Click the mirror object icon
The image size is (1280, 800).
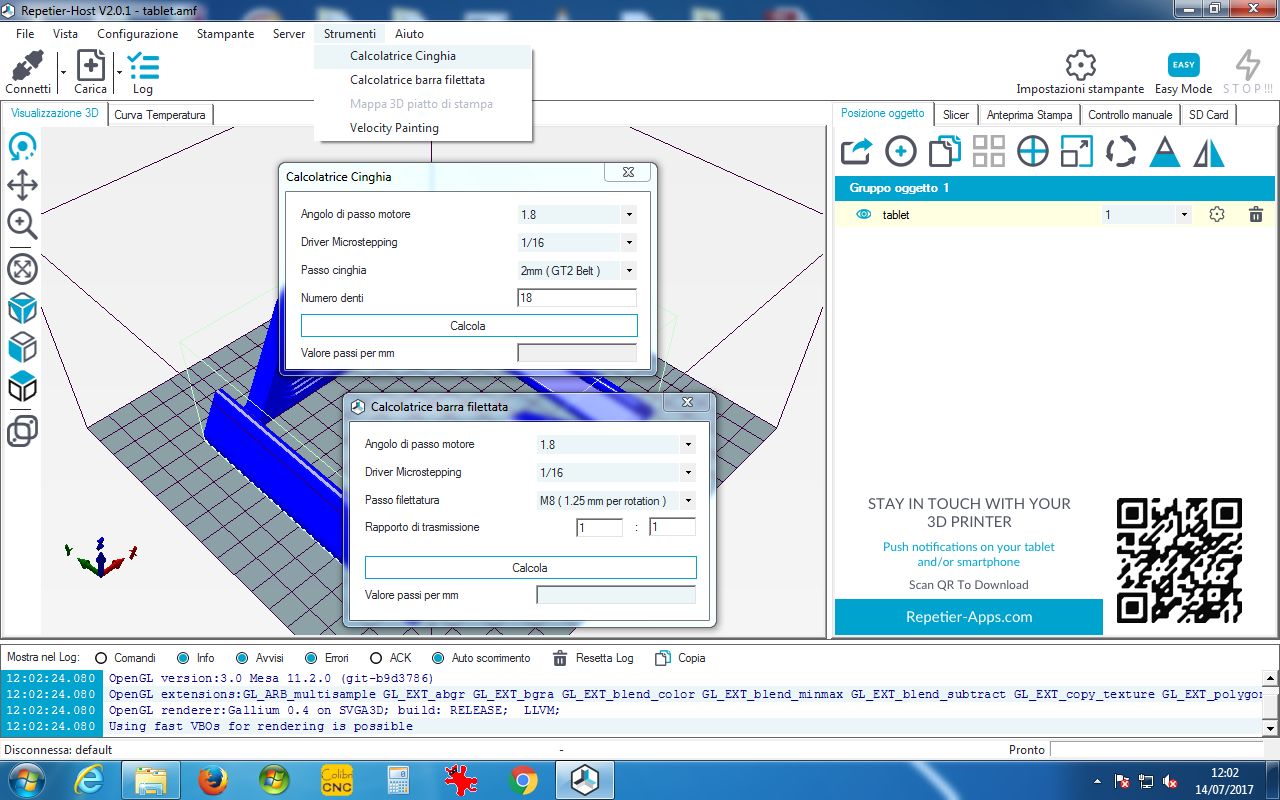coord(1209,151)
